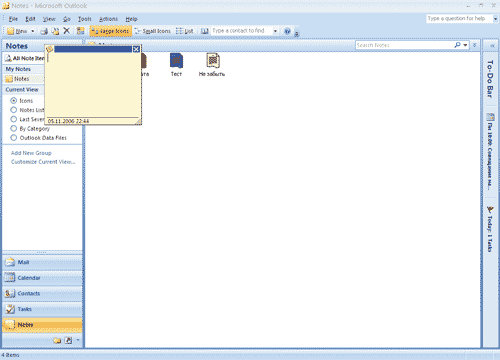
Task: Collapse the Current View group header
Action: 24,90
